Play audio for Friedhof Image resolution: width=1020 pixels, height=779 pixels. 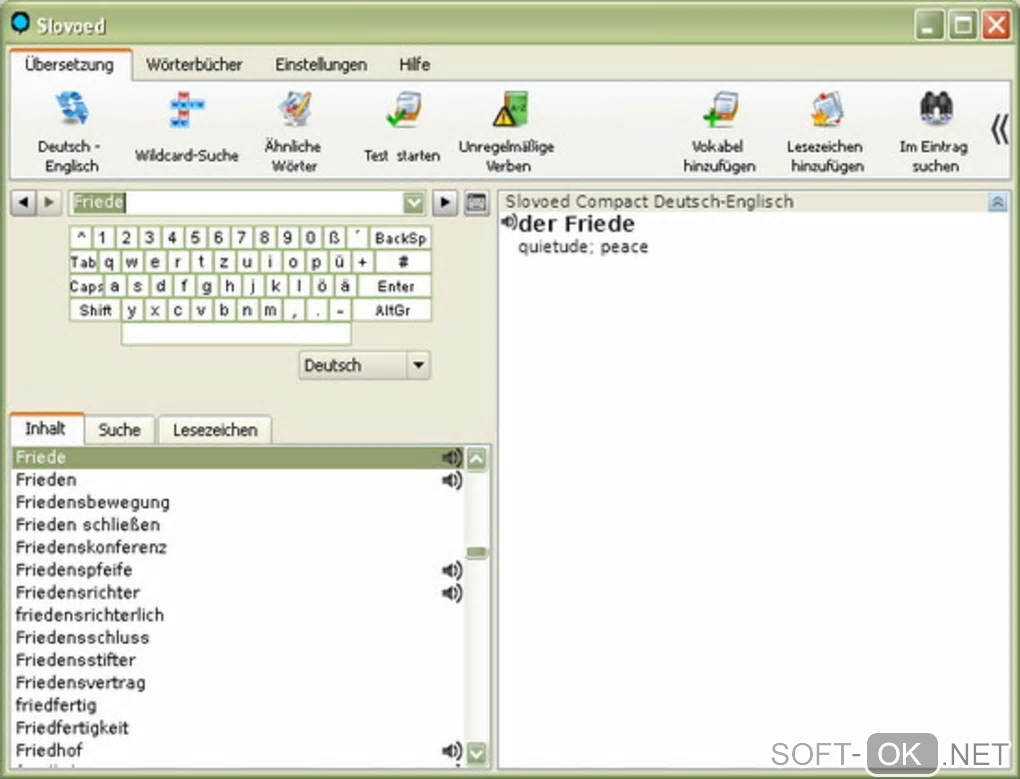(451, 750)
